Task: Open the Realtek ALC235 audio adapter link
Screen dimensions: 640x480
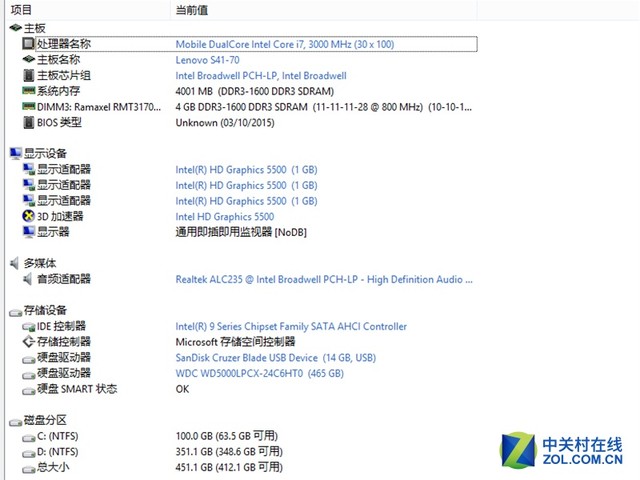Action: (x=324, y=279)
